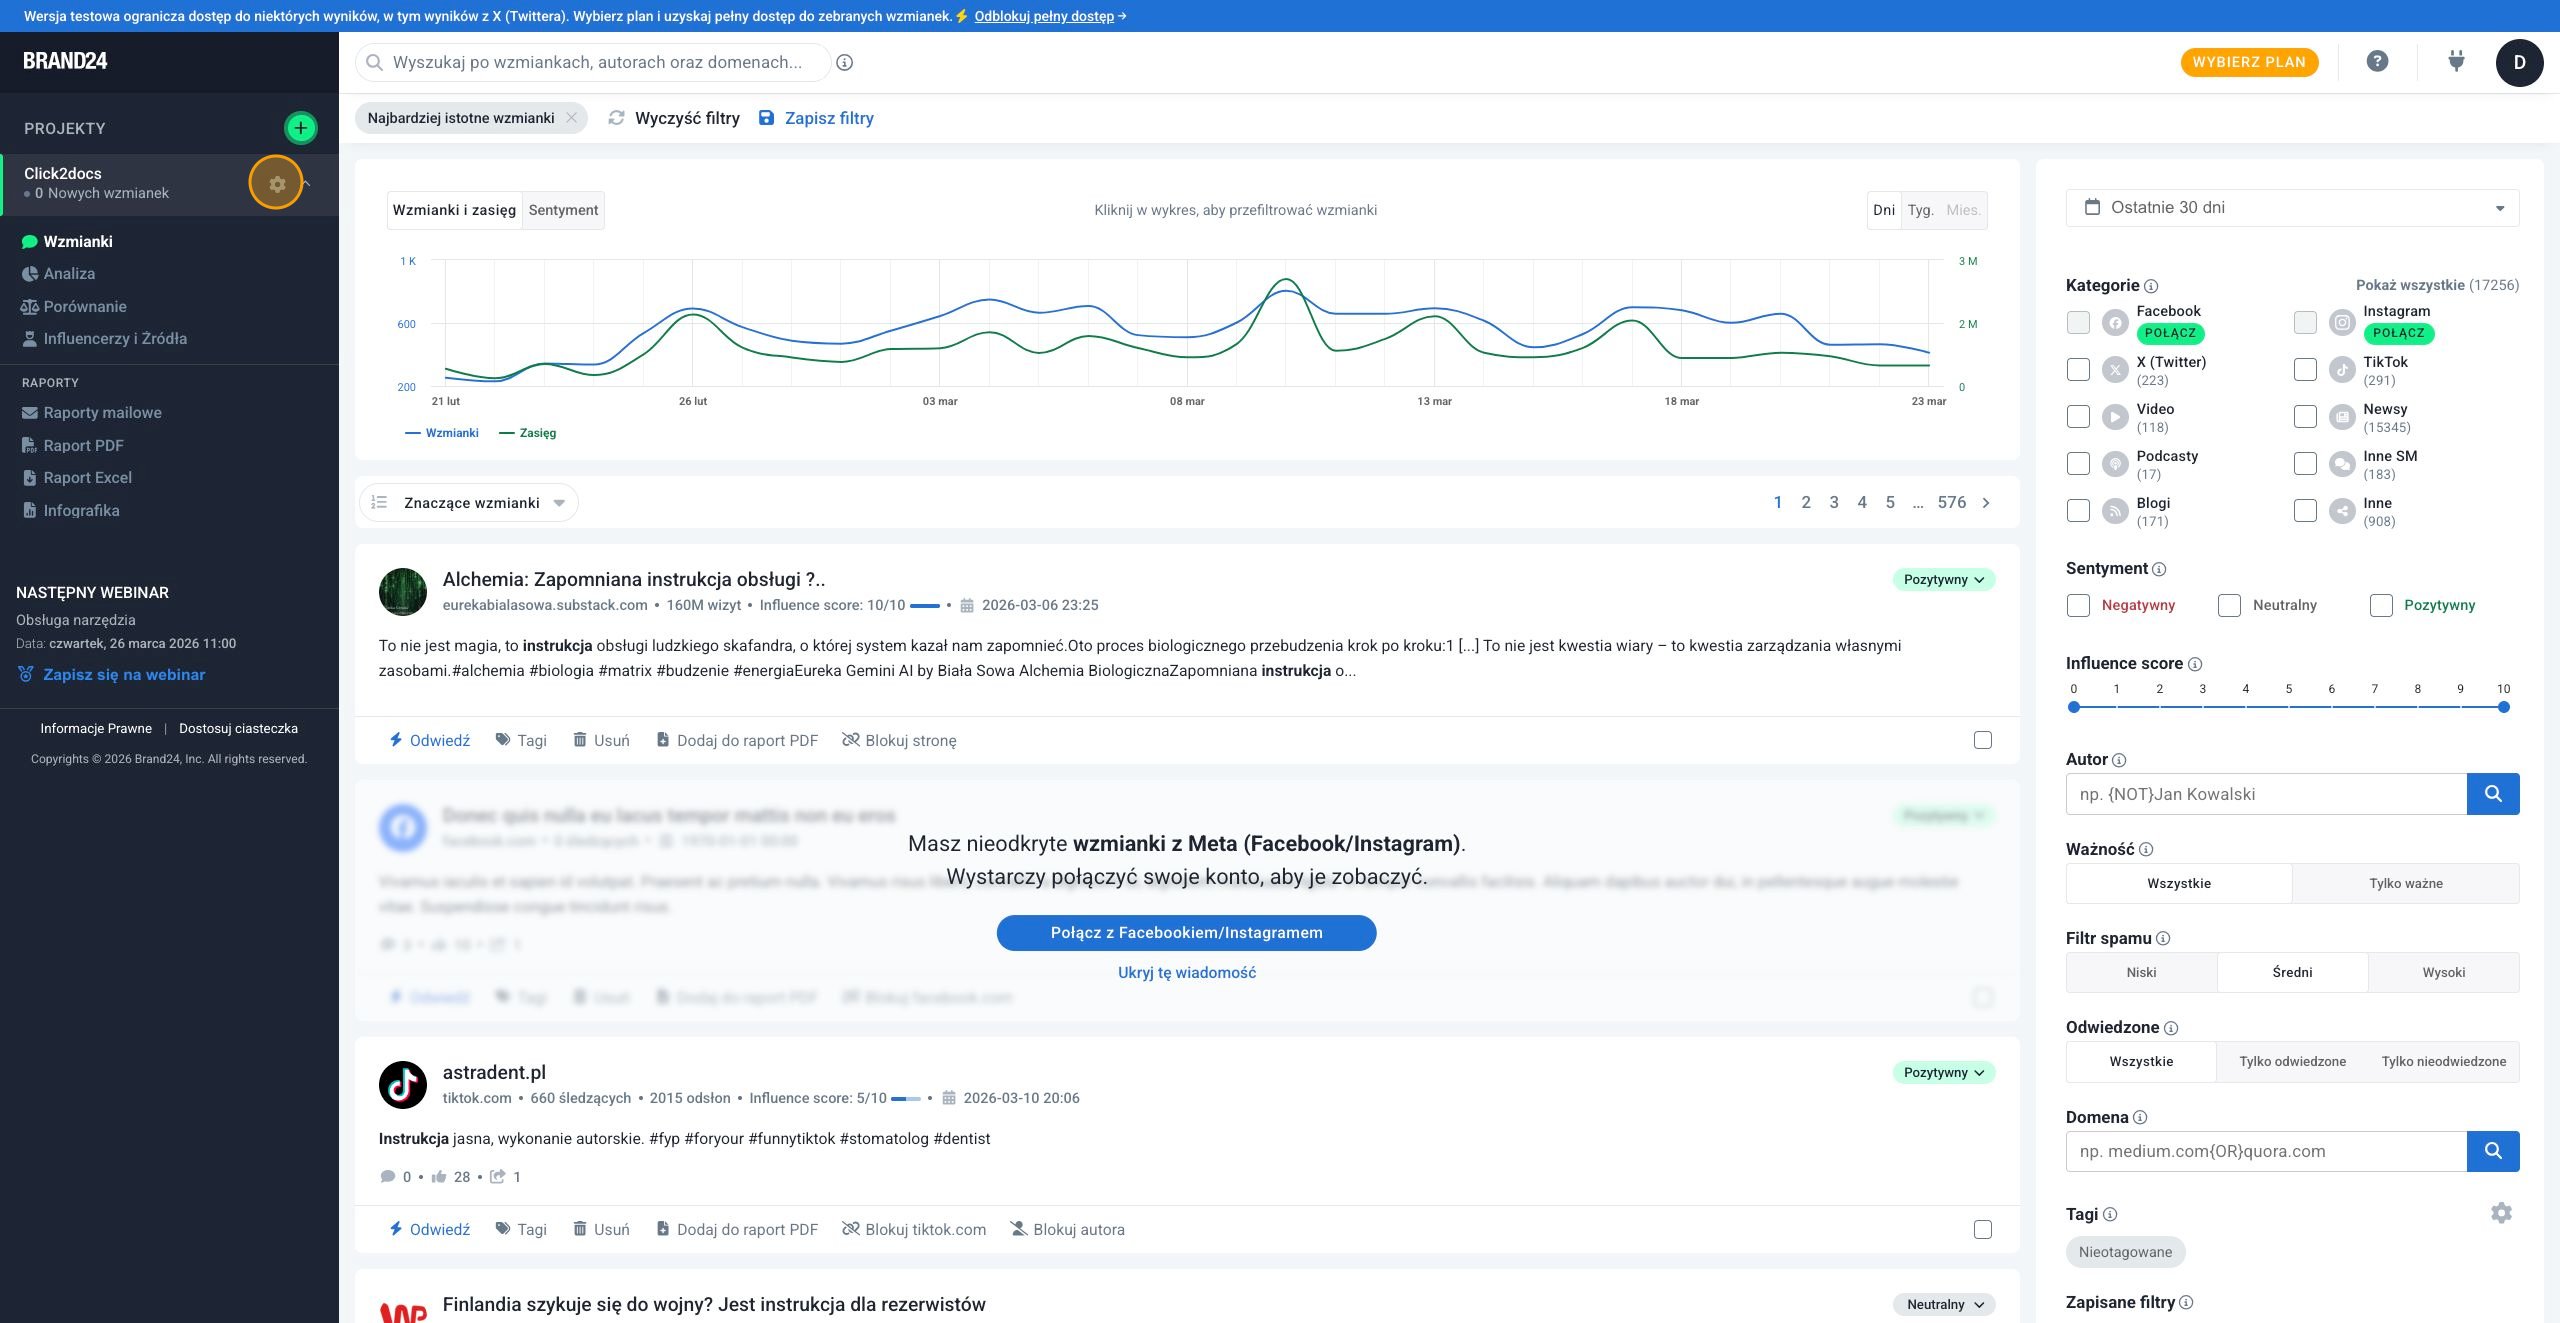Click the Influence score slider right handle
The image size is (2560, 1323).
point(2503,707)
